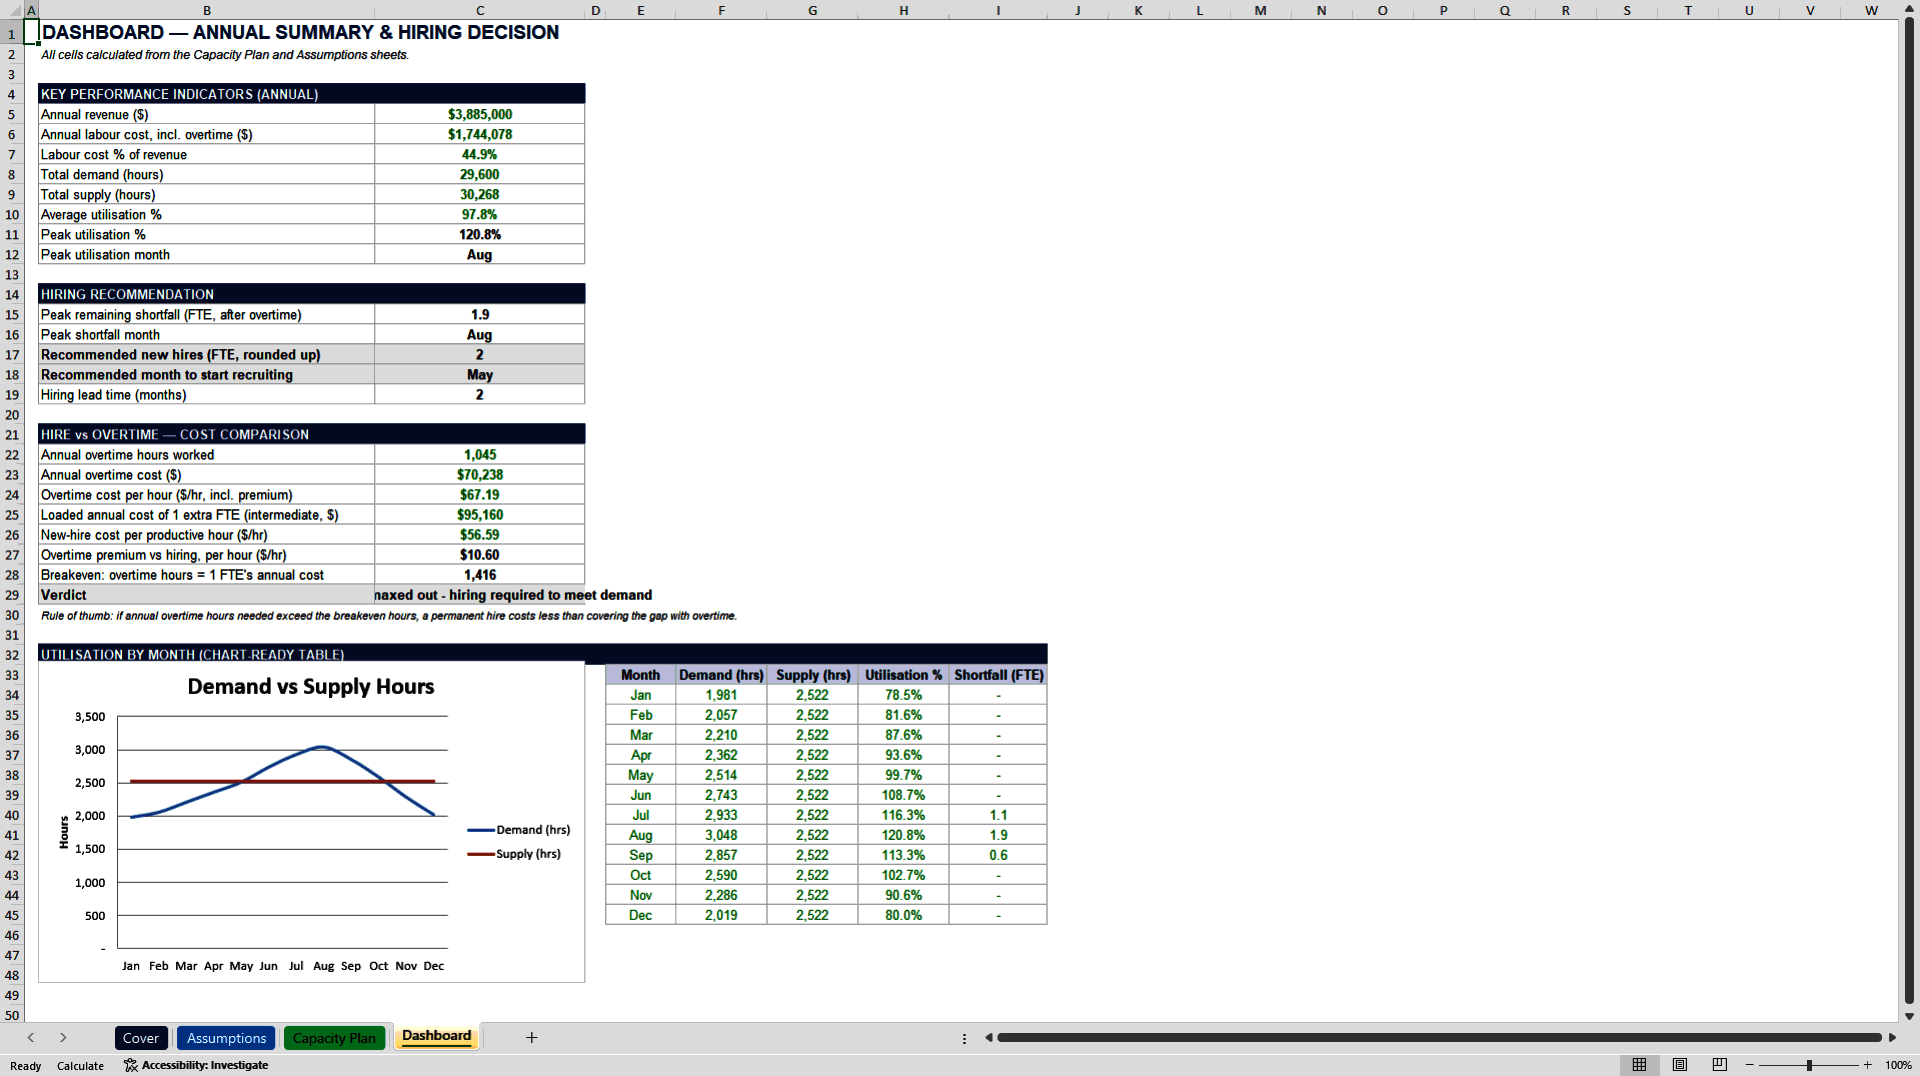
Task: Select HIRING RECOMMENDATION section header
Action: tap(312, 294)
